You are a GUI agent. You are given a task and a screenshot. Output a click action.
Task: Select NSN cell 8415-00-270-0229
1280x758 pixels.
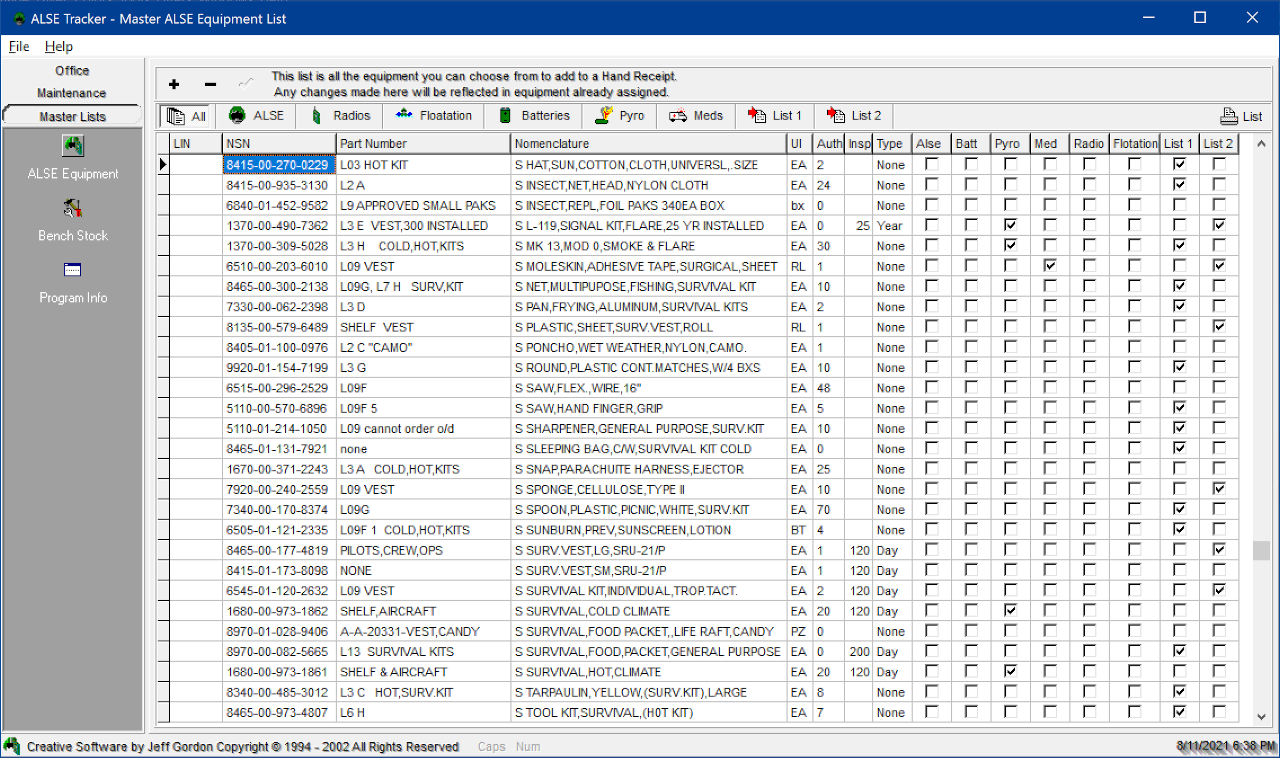pyautogui.click(x=279, y=164)
